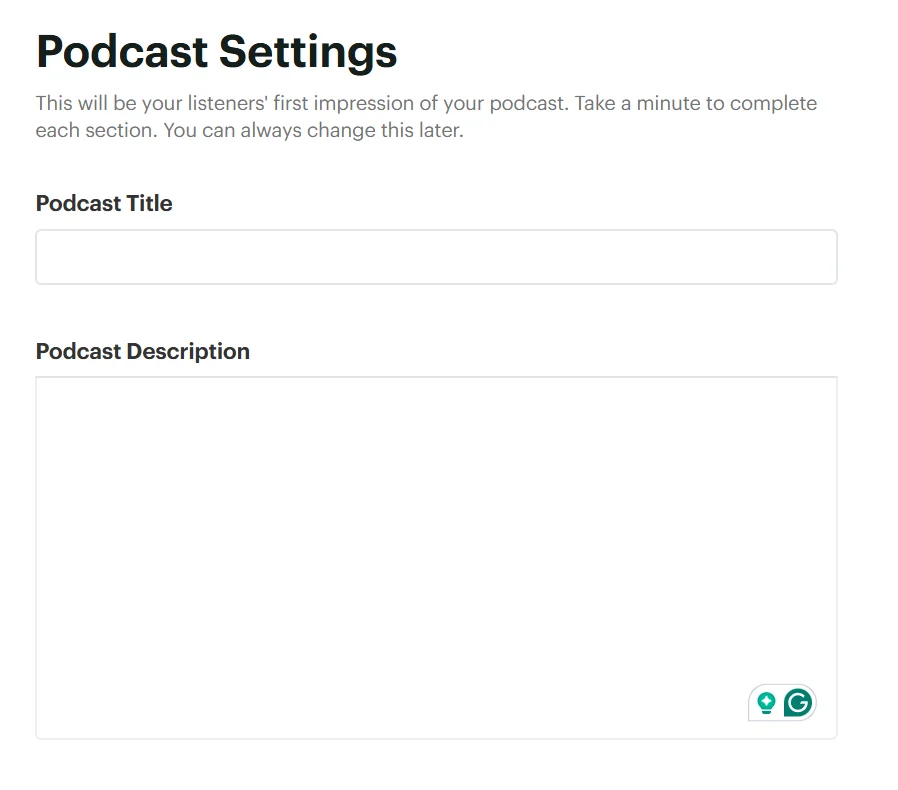This screenshot has height=790, width=898.
Task: Click the border of the title field
Action: (x=436, y=231)
